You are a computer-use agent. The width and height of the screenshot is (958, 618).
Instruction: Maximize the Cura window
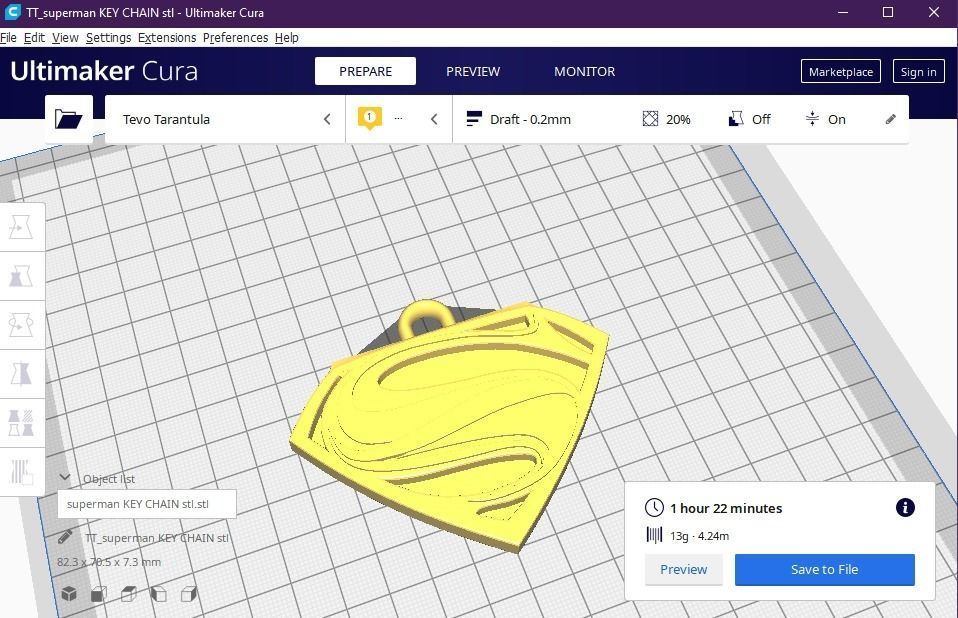click(x=888, y=12)
